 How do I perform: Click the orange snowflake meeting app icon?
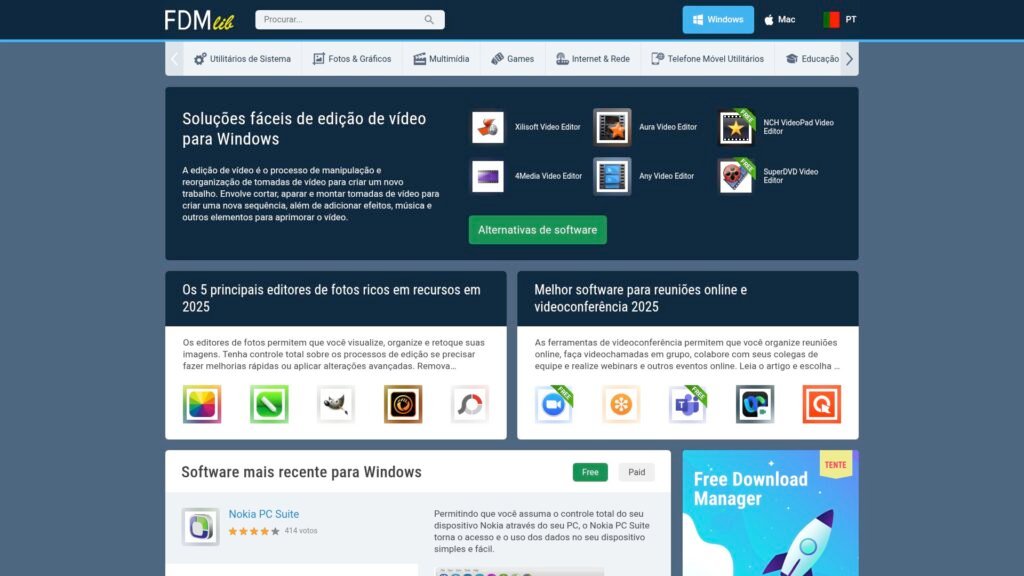click(621, 404)
